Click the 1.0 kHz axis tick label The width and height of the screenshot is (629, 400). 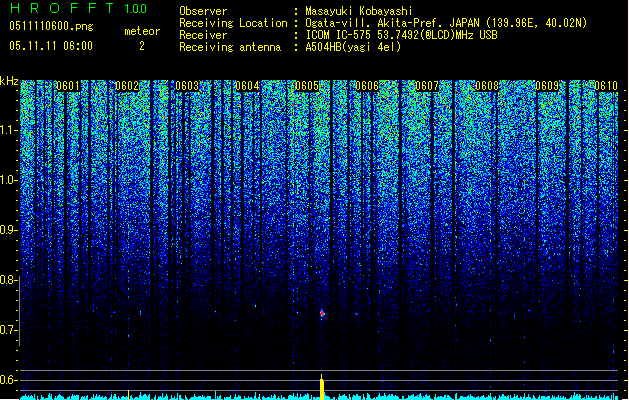click(x=9, y=180)
